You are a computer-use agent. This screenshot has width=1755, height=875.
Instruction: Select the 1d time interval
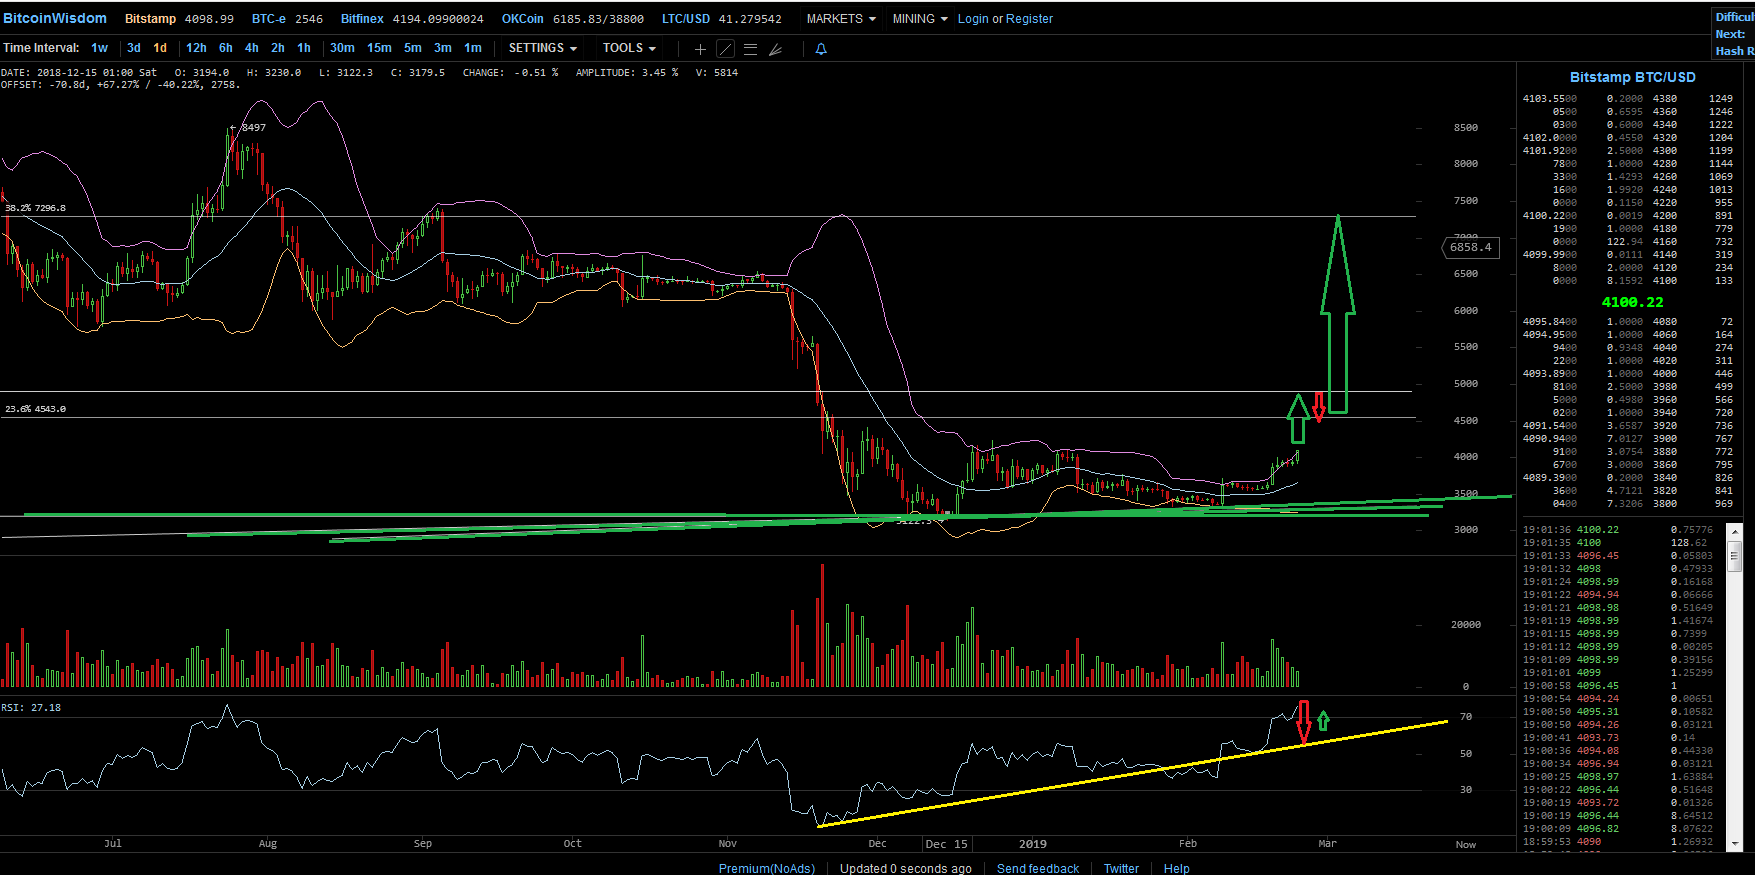(160, 48)
